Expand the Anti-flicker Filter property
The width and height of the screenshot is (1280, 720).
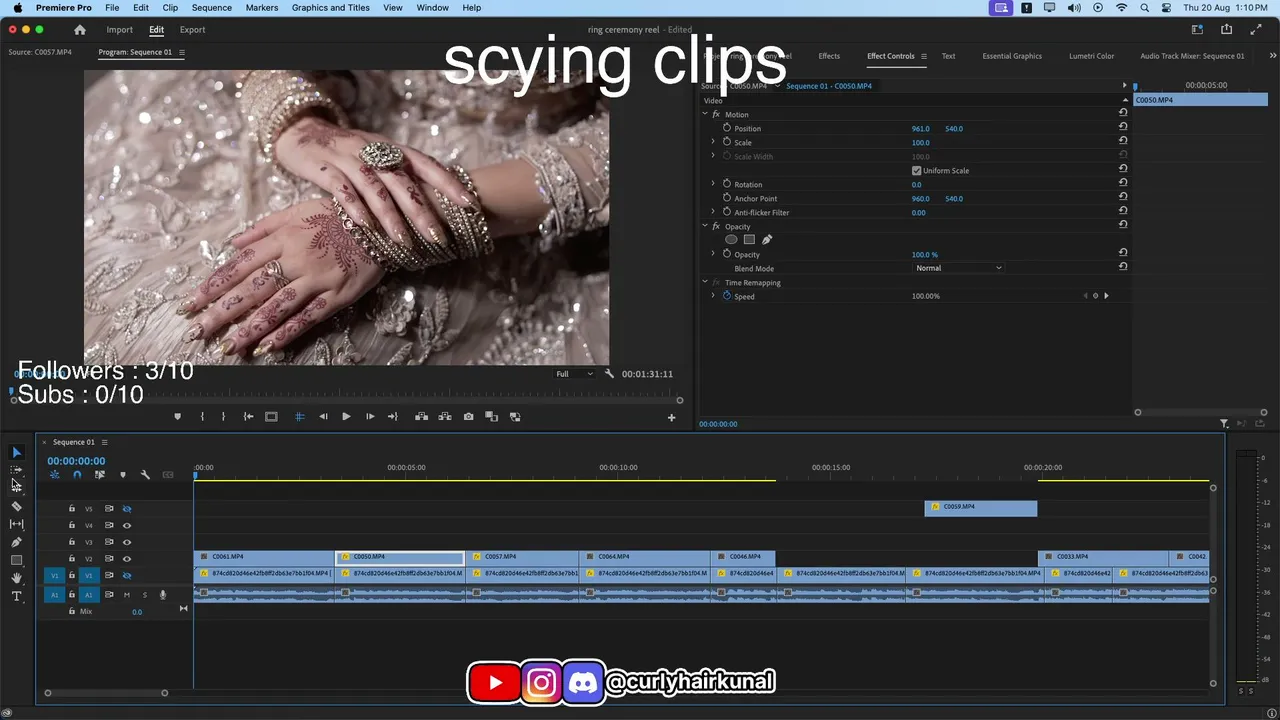713,213
